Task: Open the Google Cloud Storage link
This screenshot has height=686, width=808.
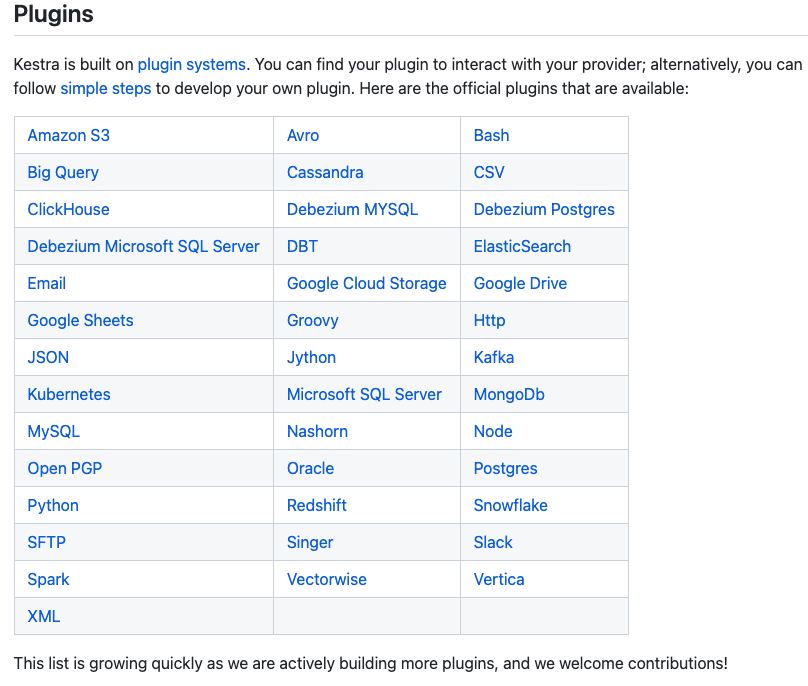Action: coord(366,284)
